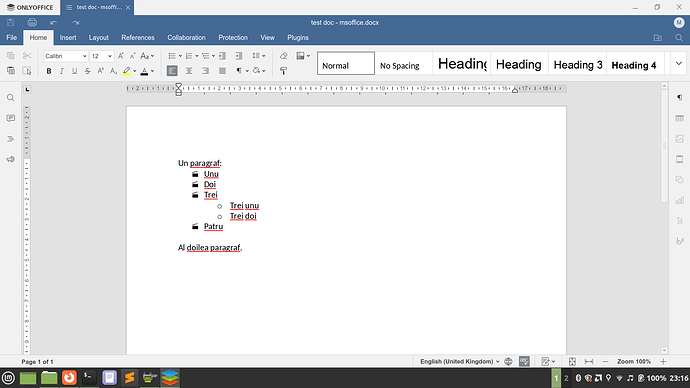
Task: Click the Select All icon
Action: tap(27, 71)
